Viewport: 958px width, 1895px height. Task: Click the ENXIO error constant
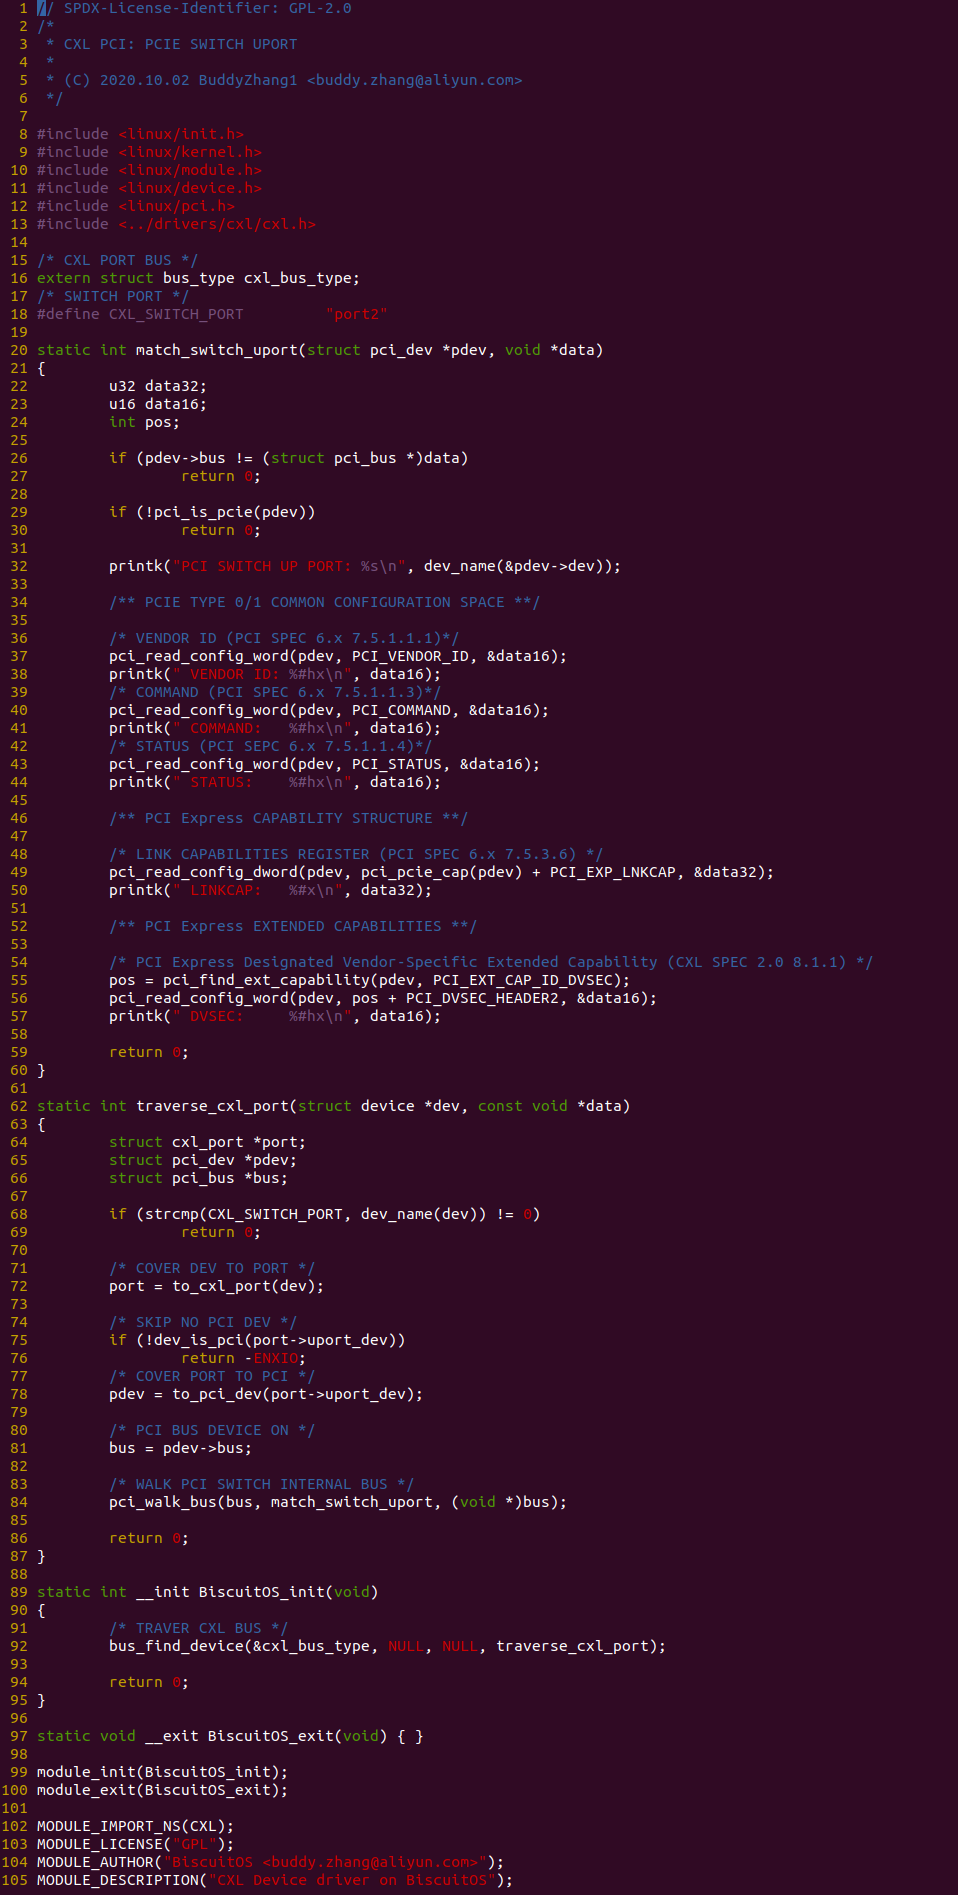(x=275, y=1358)
